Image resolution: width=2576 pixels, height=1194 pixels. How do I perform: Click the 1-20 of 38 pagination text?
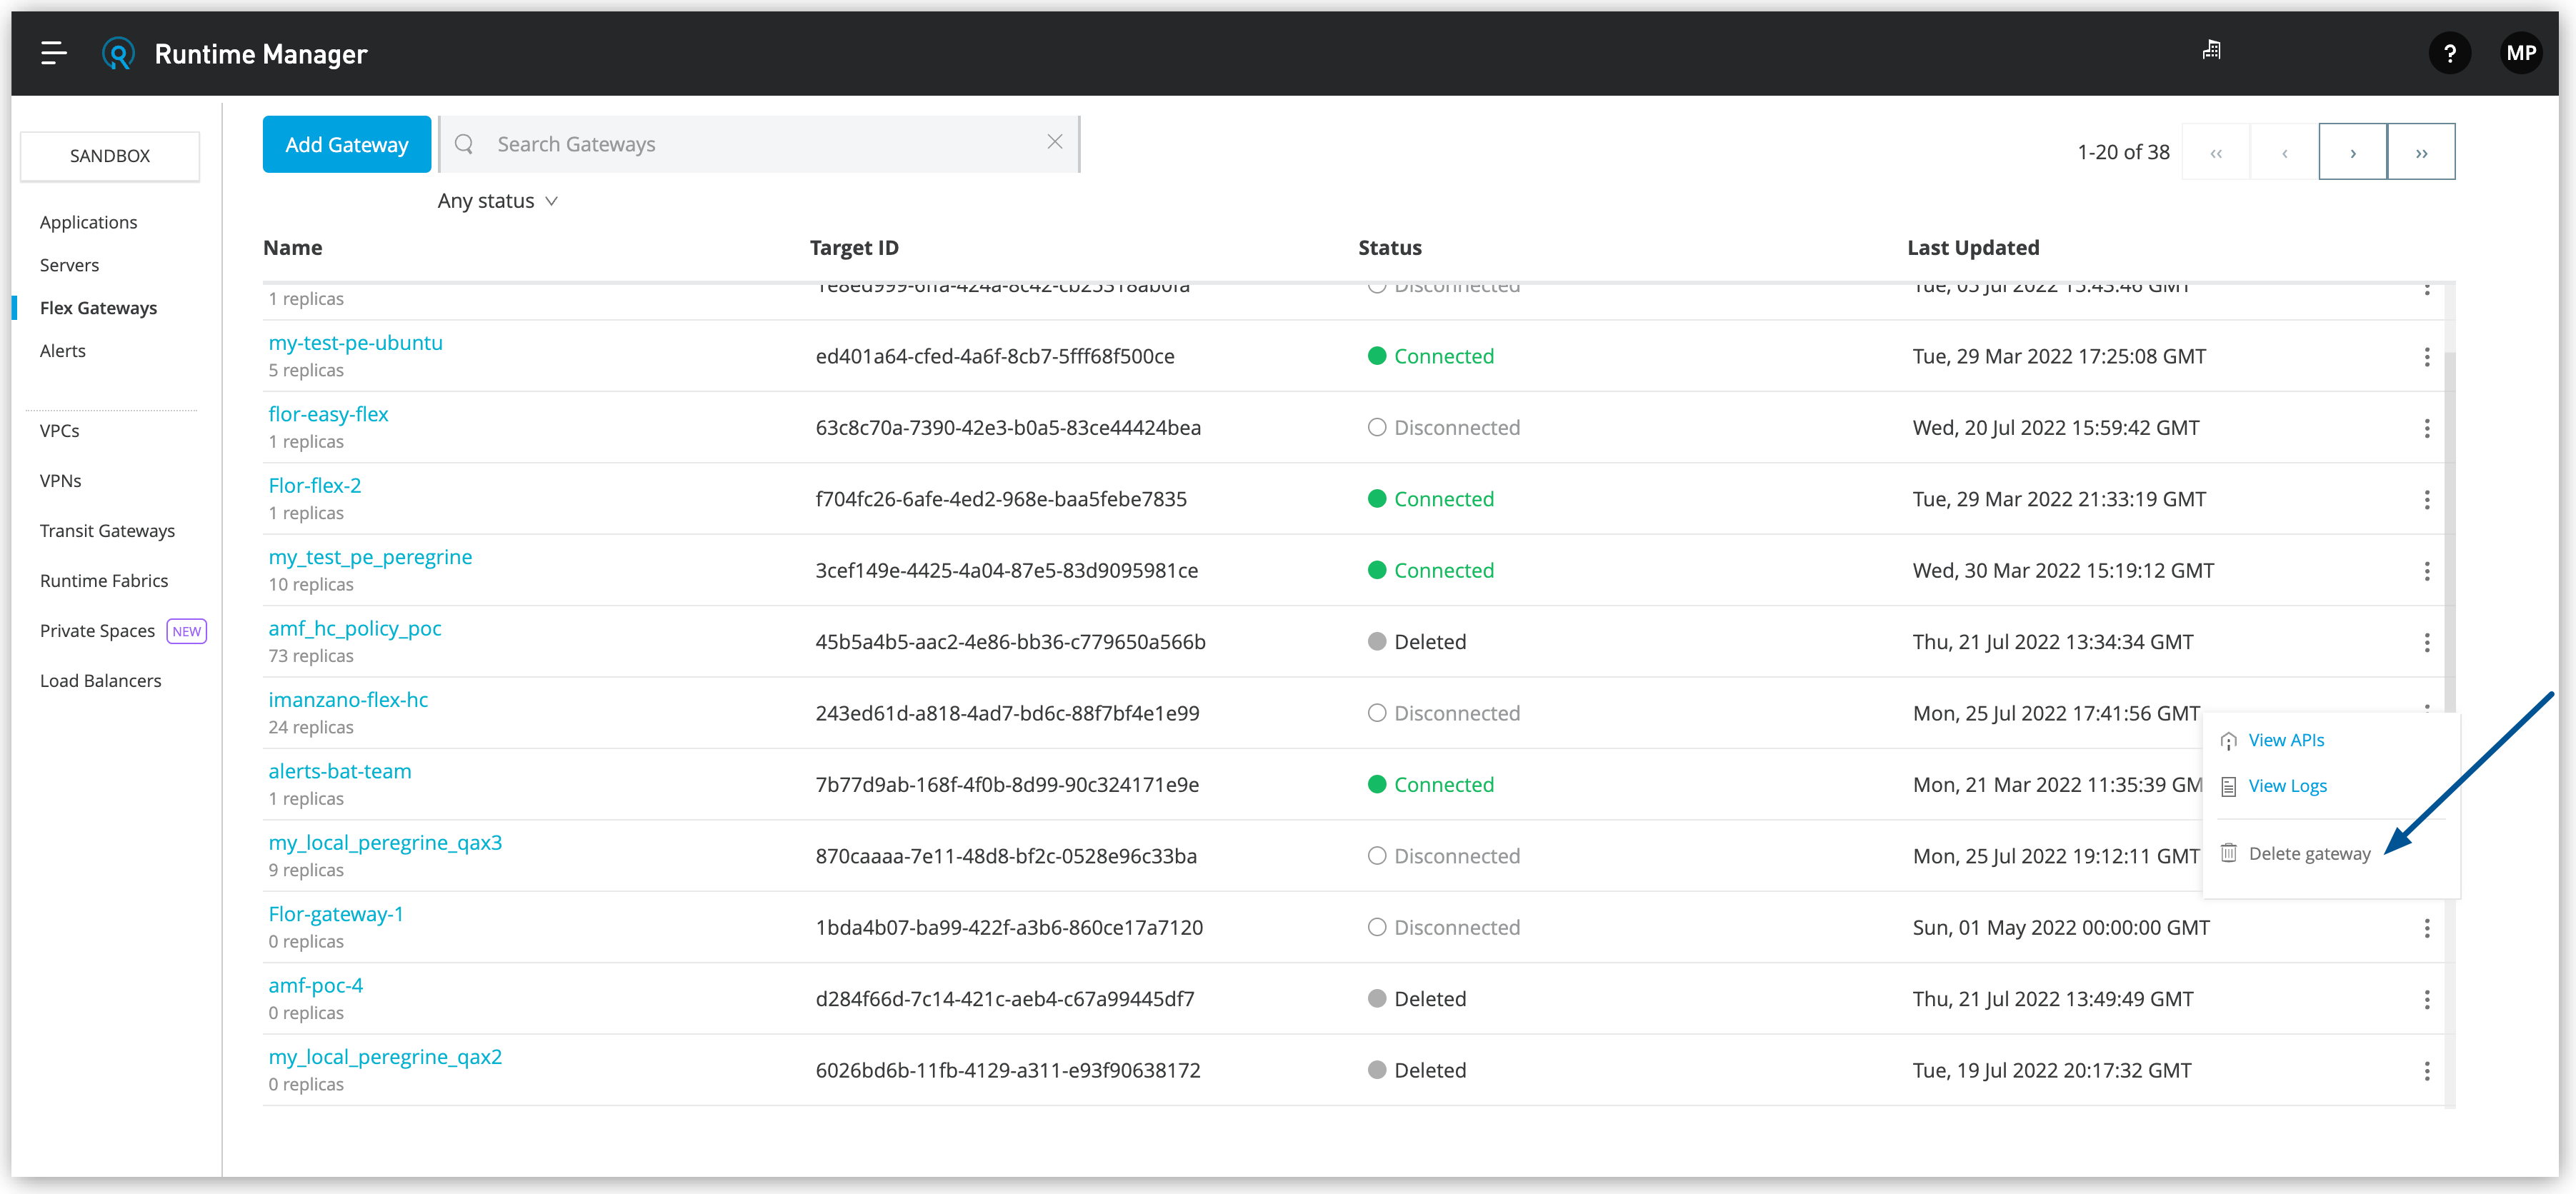[2123, 152]
